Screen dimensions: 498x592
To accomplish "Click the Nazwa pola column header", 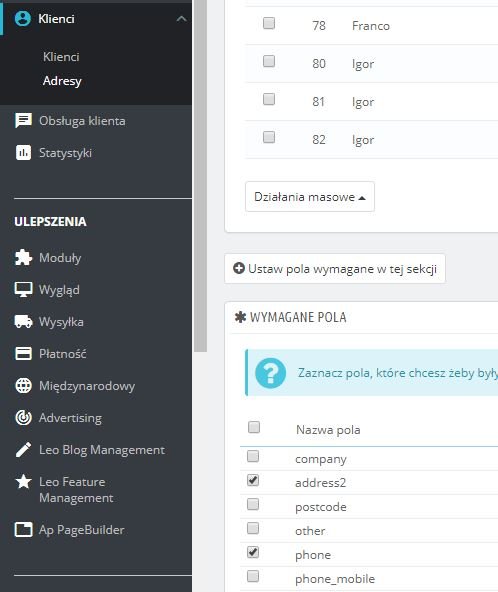I will pos(328,430).
